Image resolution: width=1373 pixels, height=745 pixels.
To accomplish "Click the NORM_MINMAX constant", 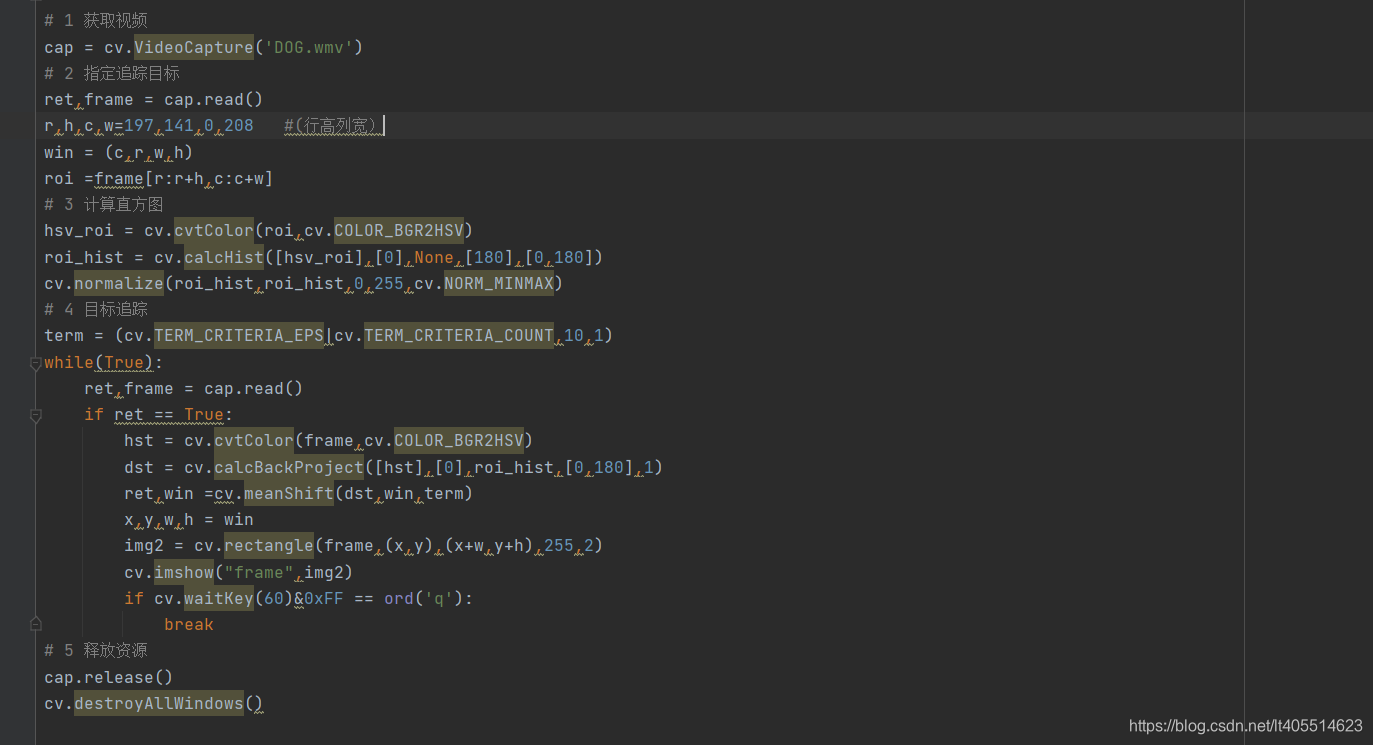I will pos(499,283).
